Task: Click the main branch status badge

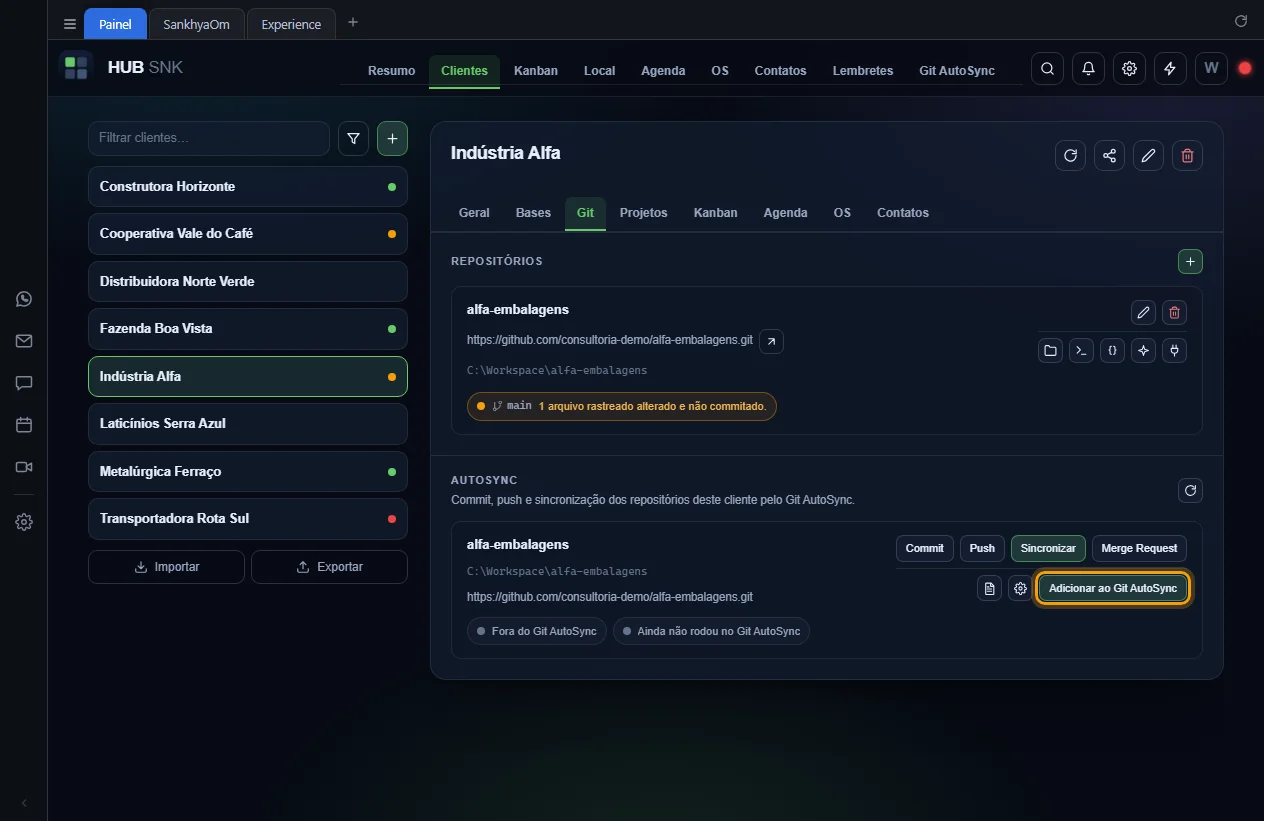Action: tap(621, 406)
